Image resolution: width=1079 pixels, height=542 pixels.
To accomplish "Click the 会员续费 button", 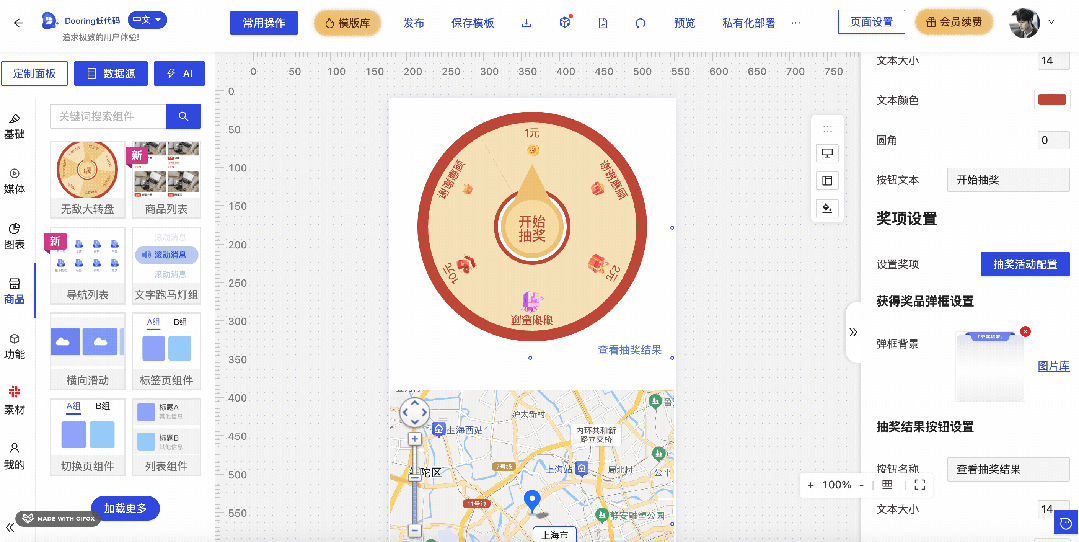I will coord(953,22).
